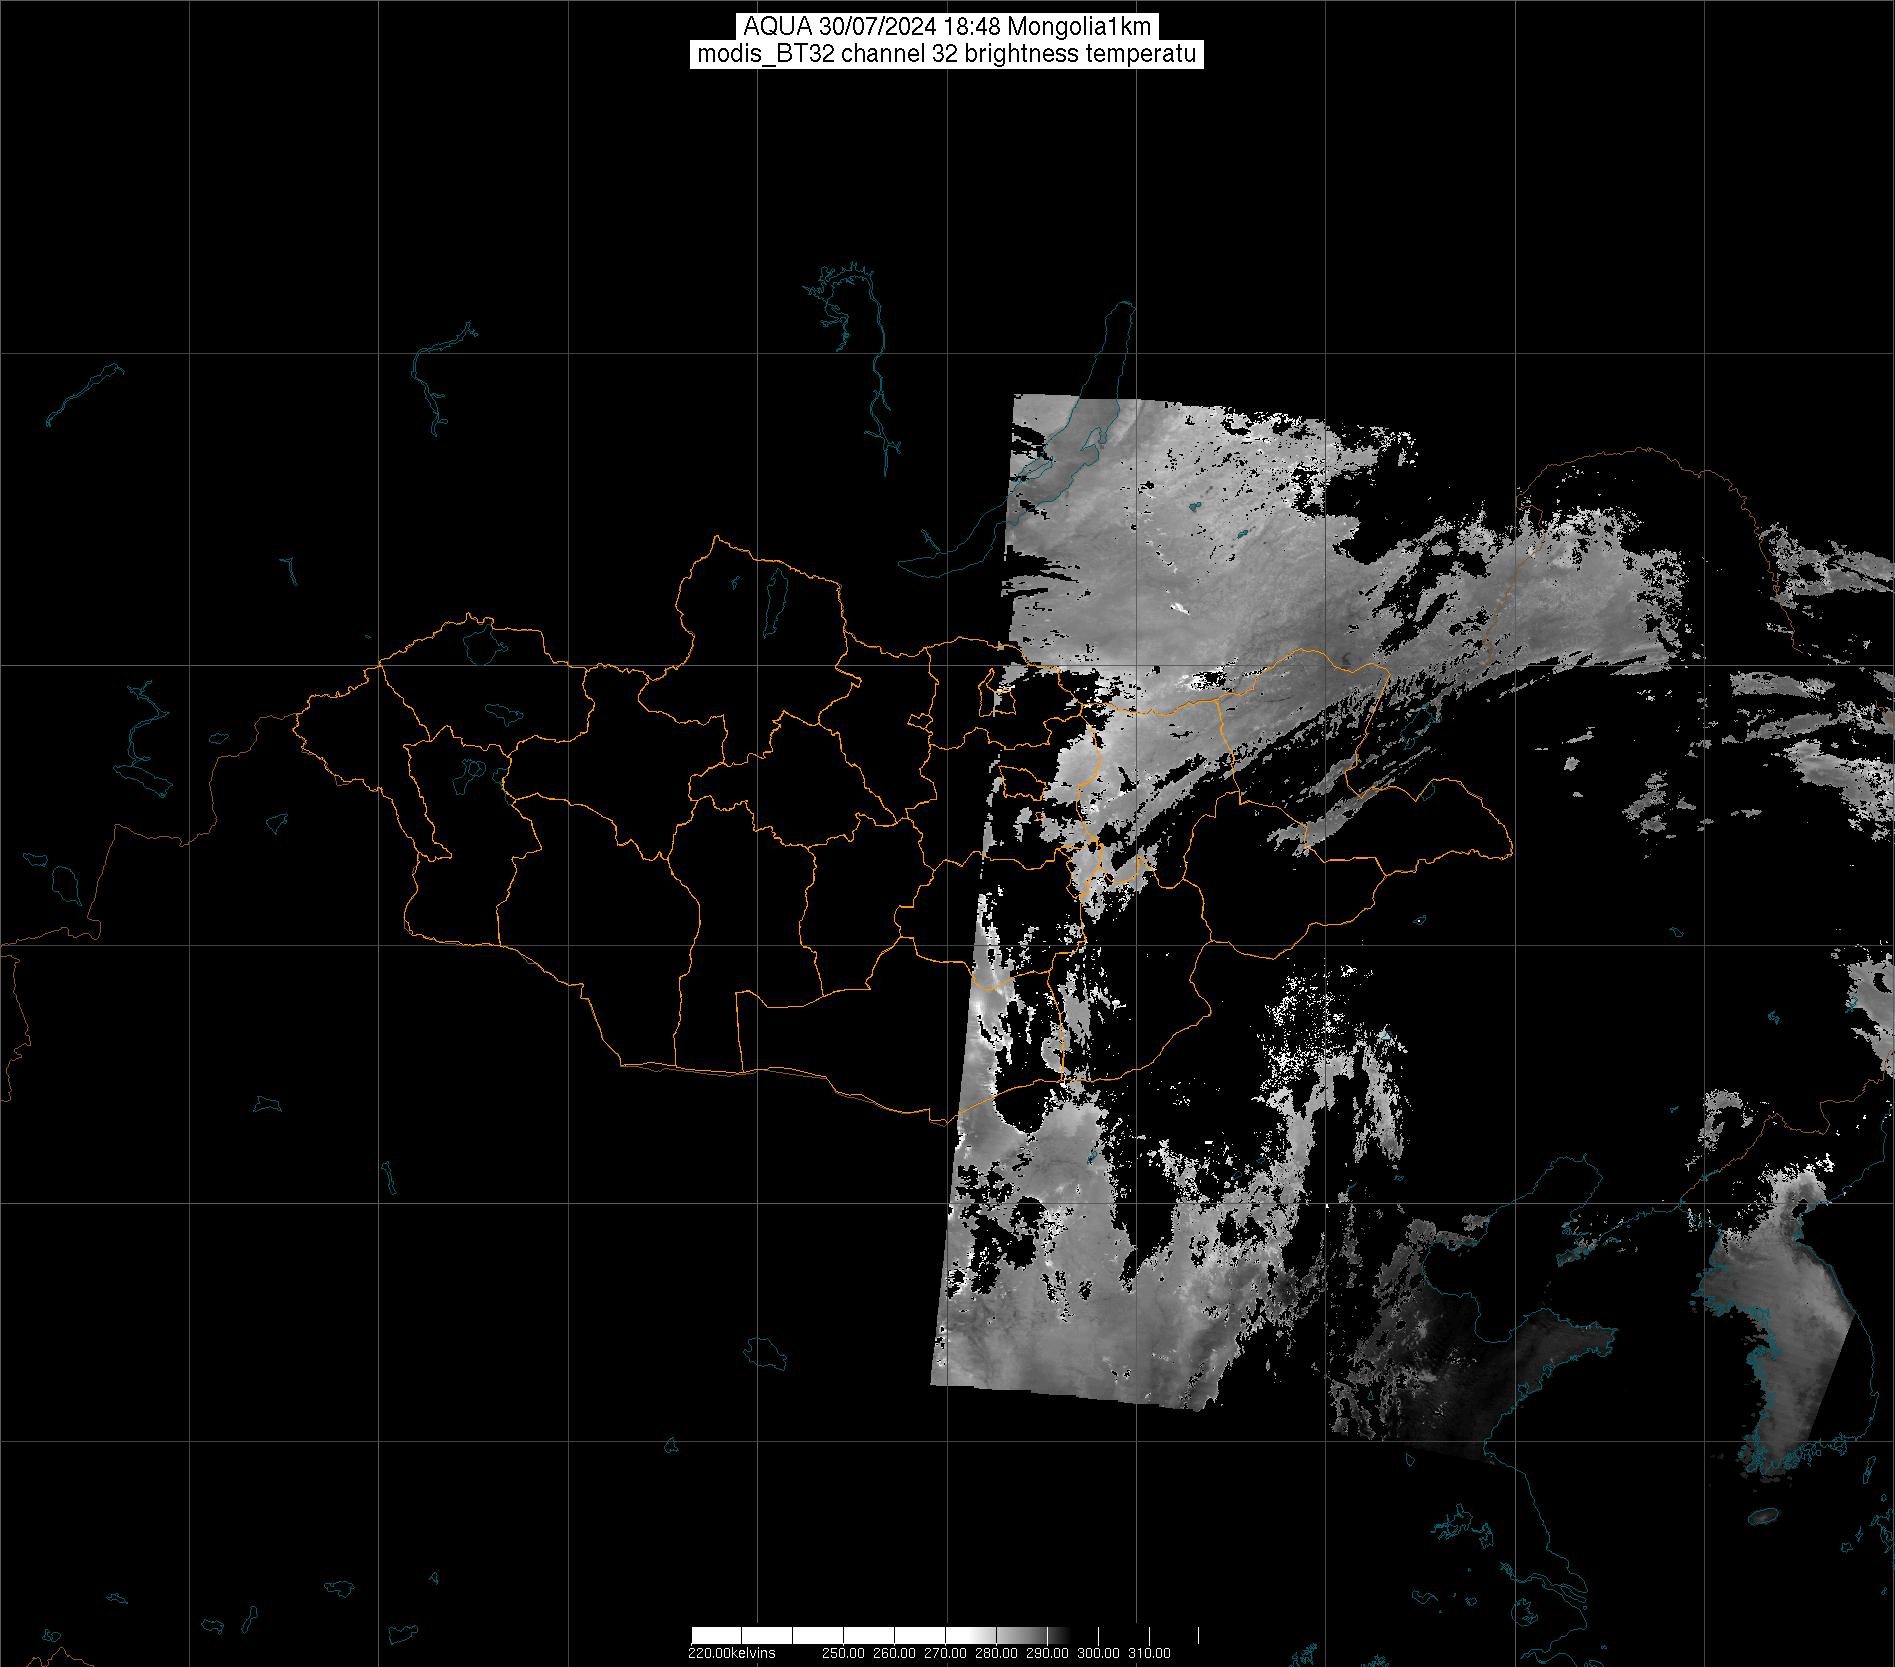1895x1667 pixels.
Task: Click the 290.00 colorbar label
Action: [1049, 1653]
